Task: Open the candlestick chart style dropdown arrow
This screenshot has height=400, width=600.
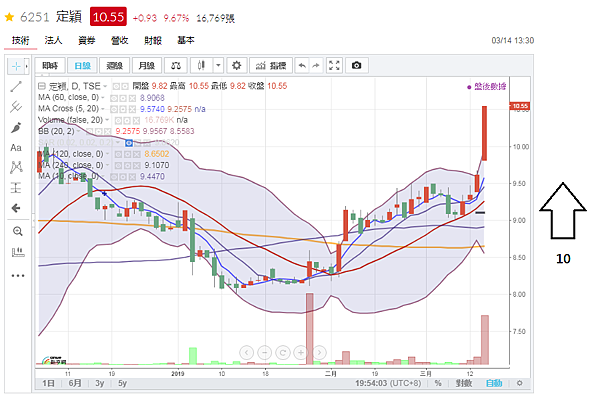Action: (x=218, y=65)
